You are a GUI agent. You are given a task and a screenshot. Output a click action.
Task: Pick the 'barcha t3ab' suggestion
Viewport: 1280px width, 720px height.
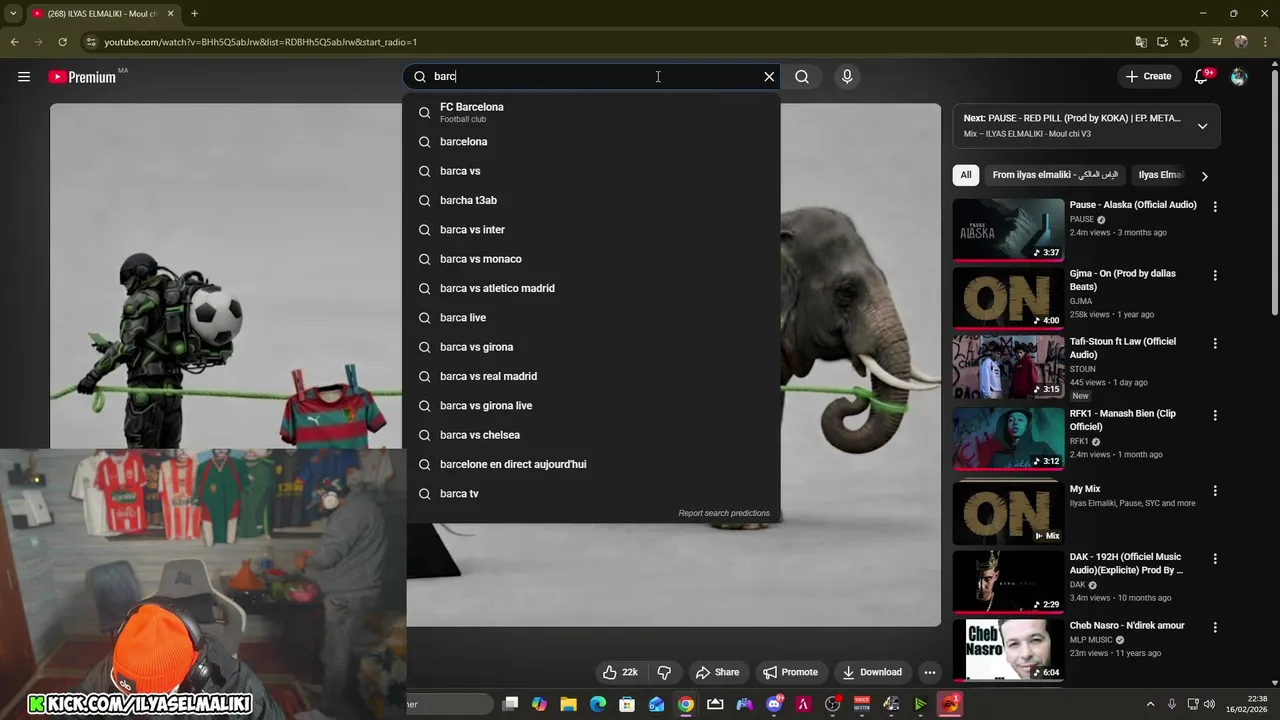pyautogui.click(x=593, y=200)
